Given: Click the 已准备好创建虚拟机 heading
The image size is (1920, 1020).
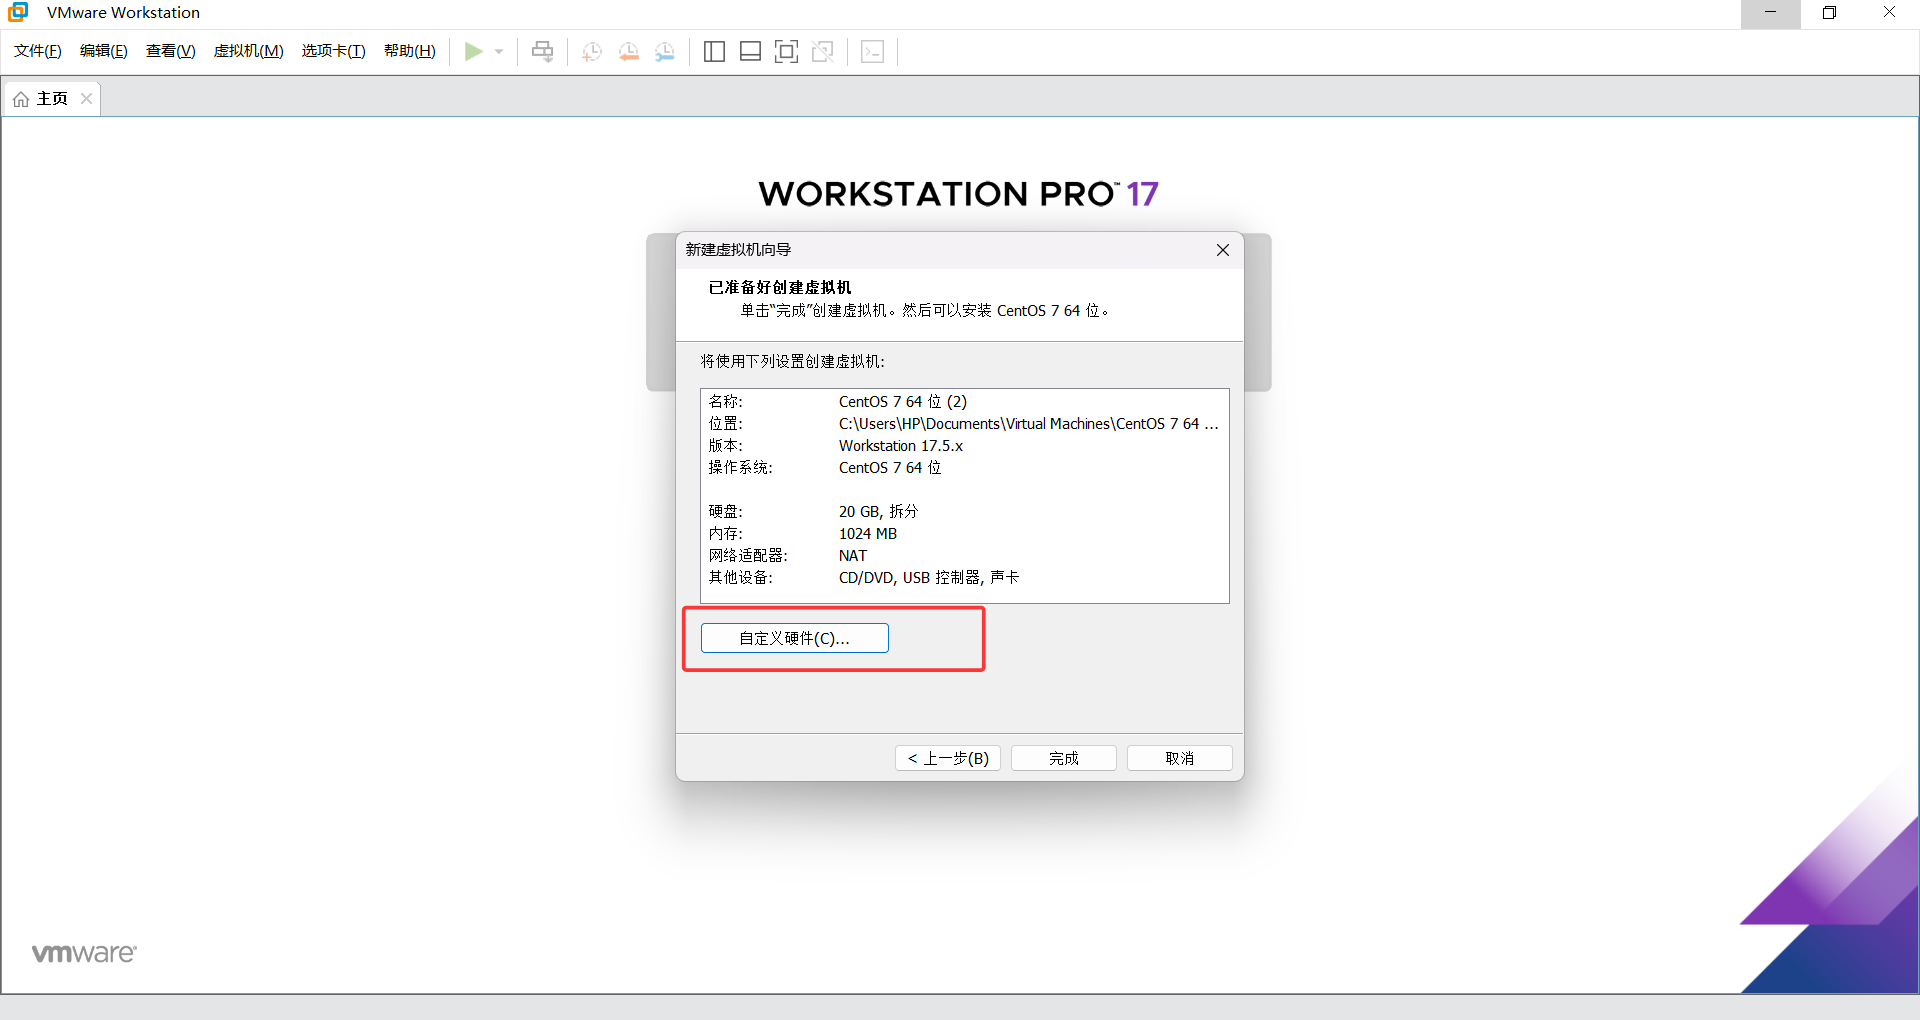Looking at the screenshot, I should (x=780, y=288).
